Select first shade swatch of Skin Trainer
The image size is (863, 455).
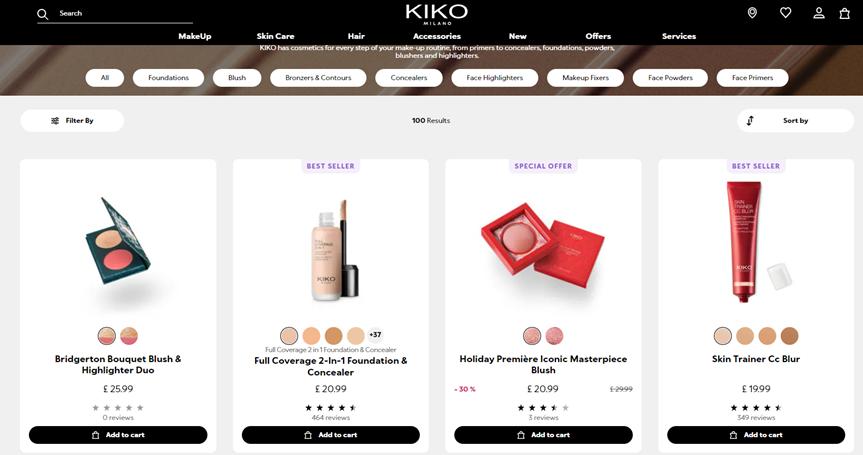(x=723, y=336)
